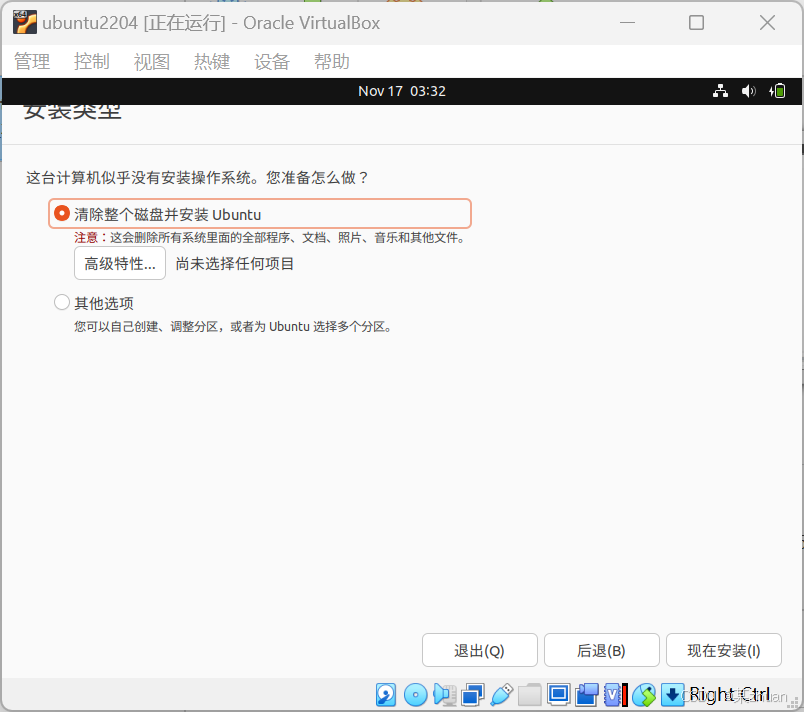Click the mouse integration status icon
The width and height of the screenshot is (804, 712).
coord(645,695)
